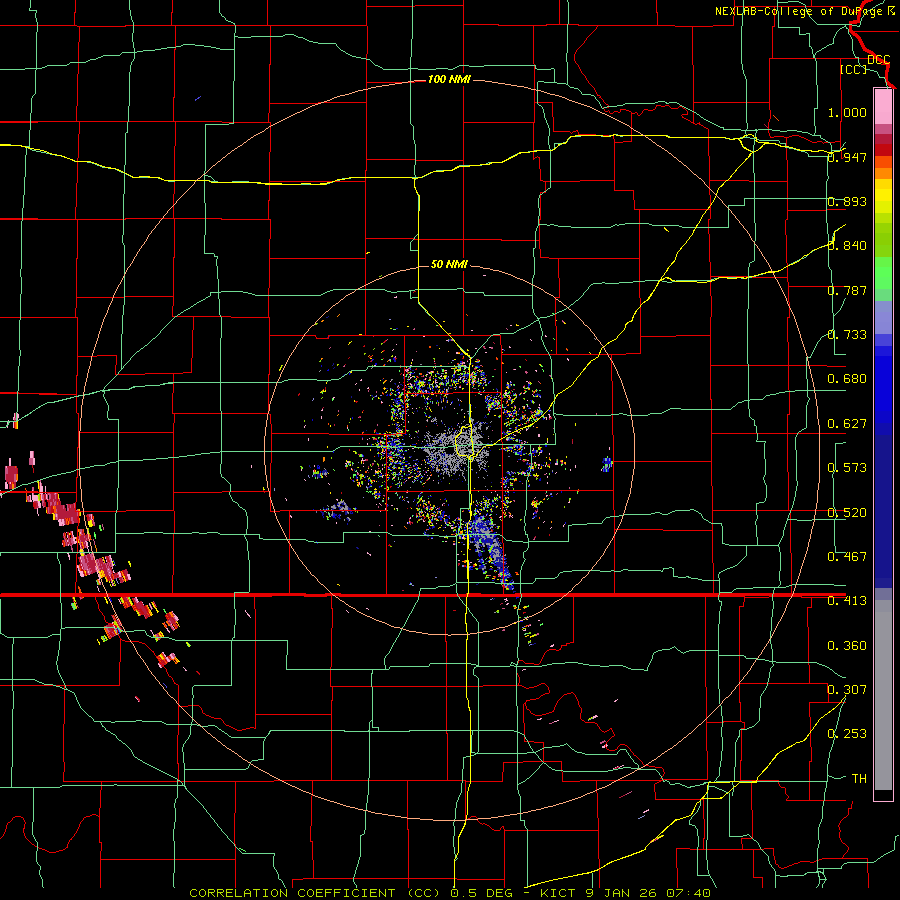
Task: Click the 07:40 timestamp
Action: pos(688,893)
